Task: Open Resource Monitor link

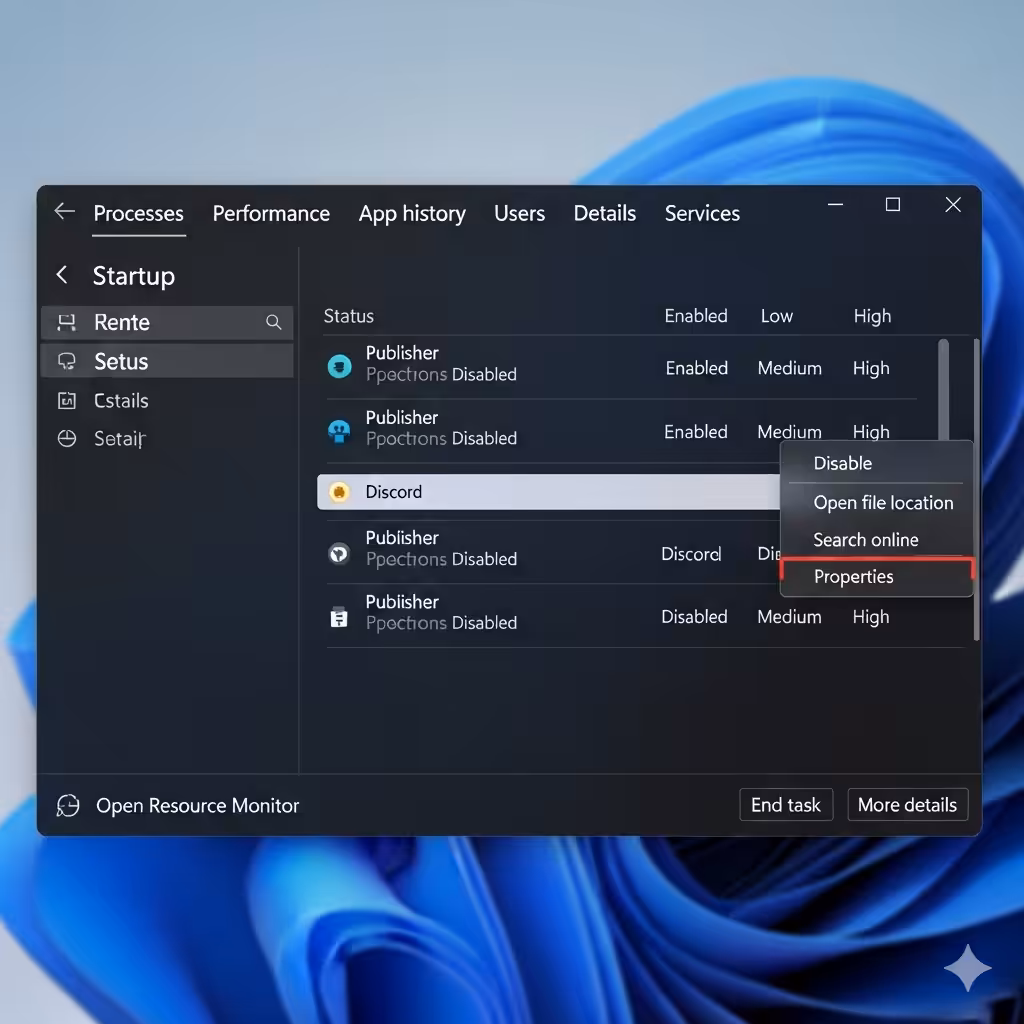Action: pos(197,805)
